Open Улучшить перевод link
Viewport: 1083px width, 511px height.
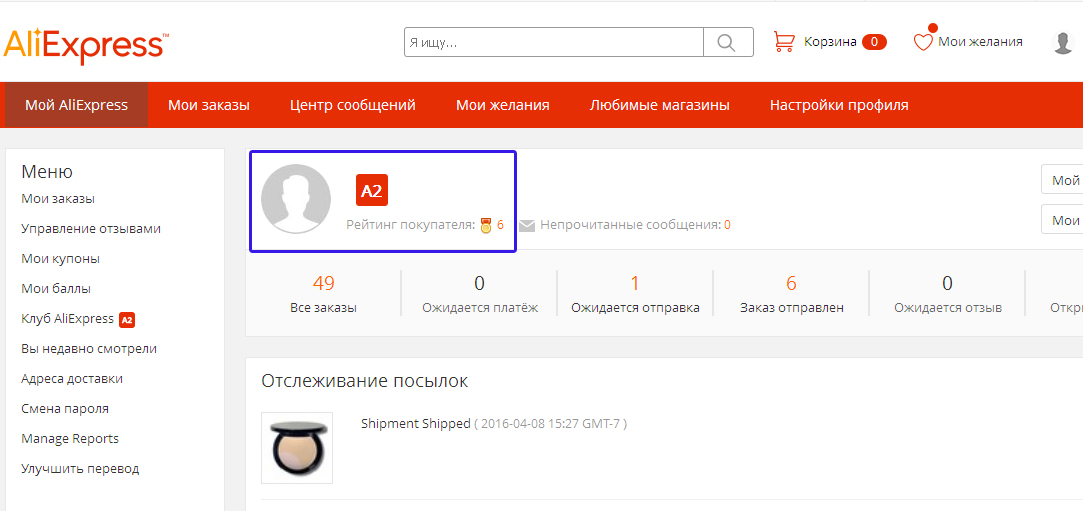click(x=80, y=468)
